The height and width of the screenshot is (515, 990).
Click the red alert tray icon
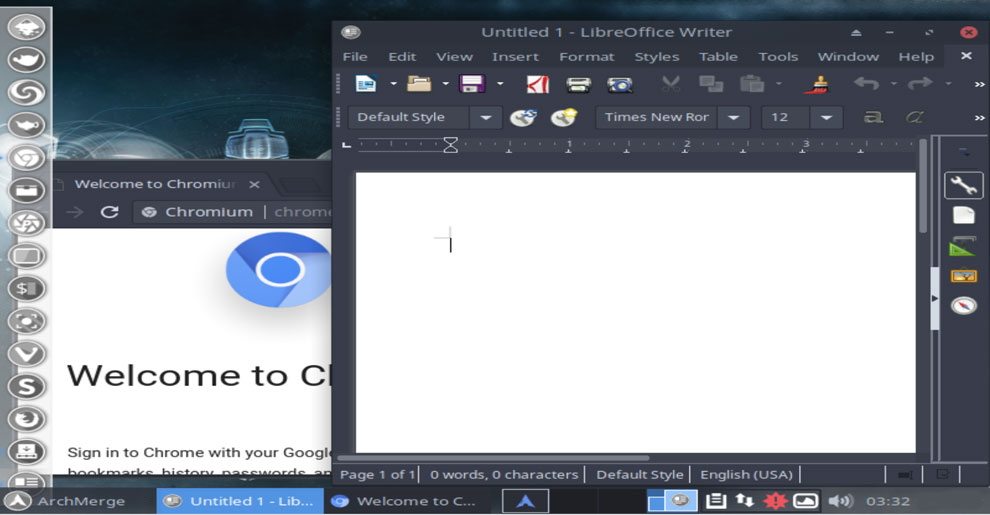point(775,501)
